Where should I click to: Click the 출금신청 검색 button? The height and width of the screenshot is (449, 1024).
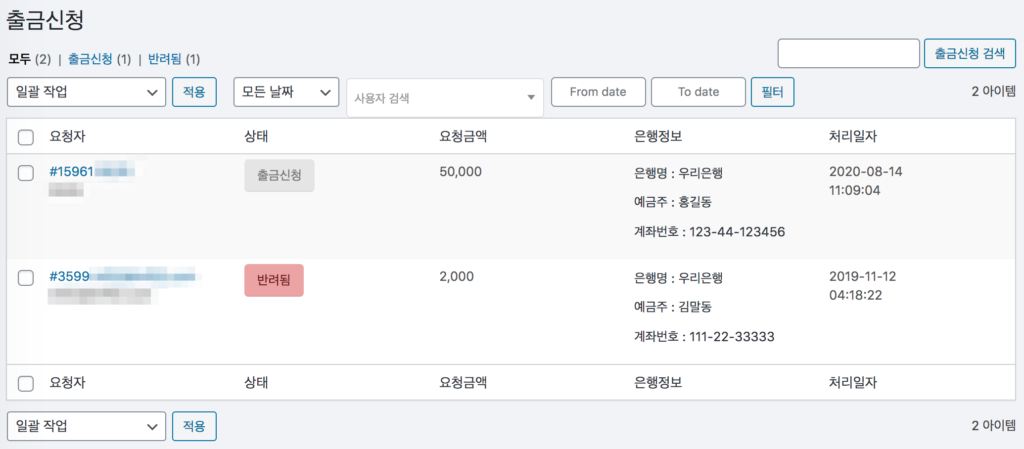(969, 54)
